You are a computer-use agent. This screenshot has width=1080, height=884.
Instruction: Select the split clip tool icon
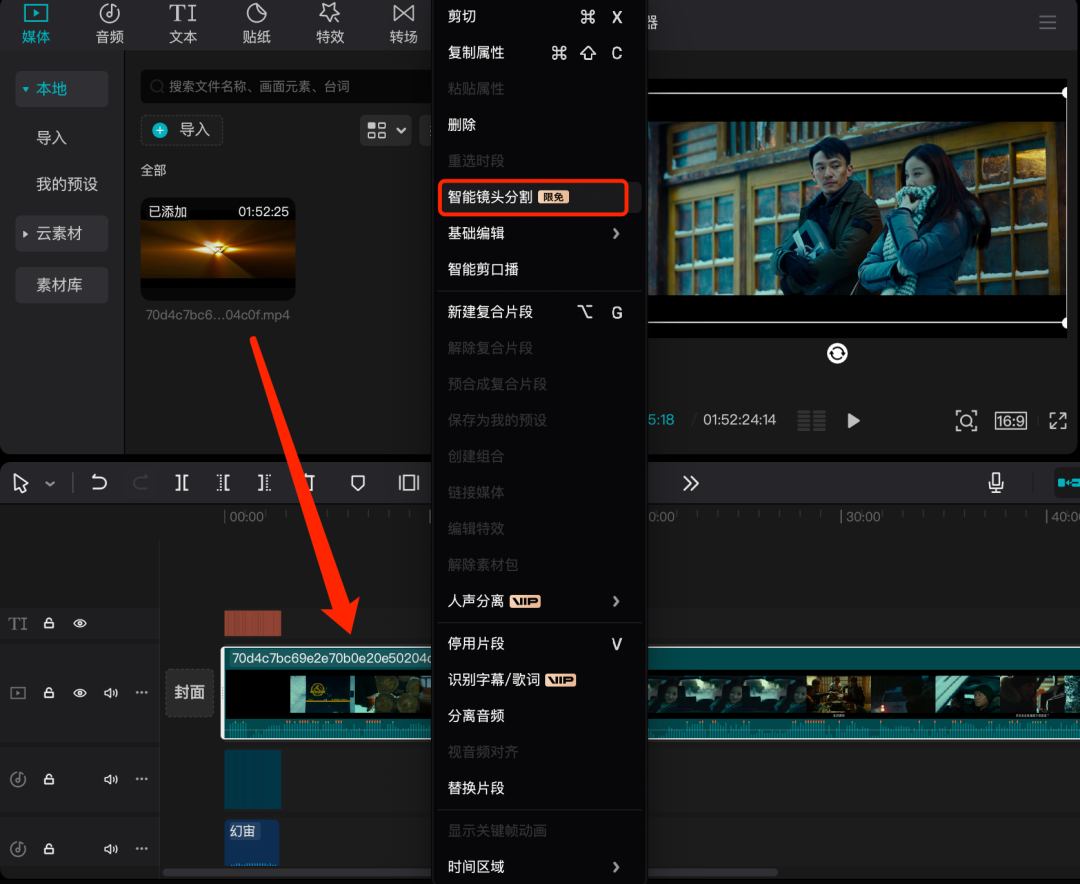[181, 482]
